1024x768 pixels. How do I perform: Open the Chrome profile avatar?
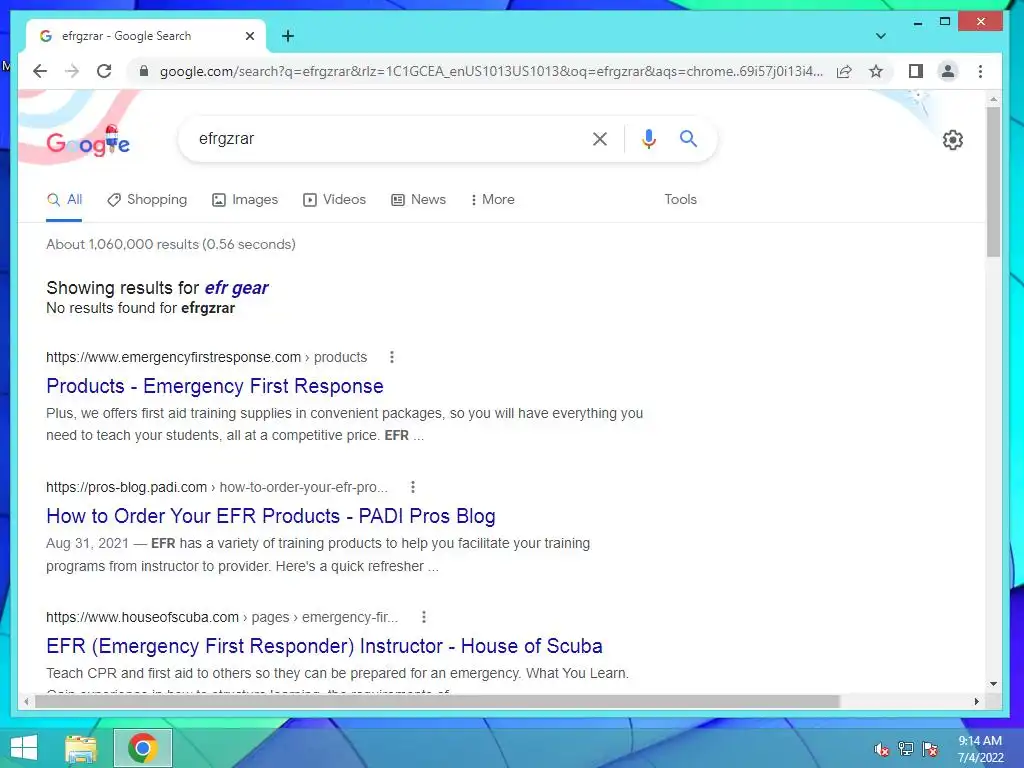[948, 71]
